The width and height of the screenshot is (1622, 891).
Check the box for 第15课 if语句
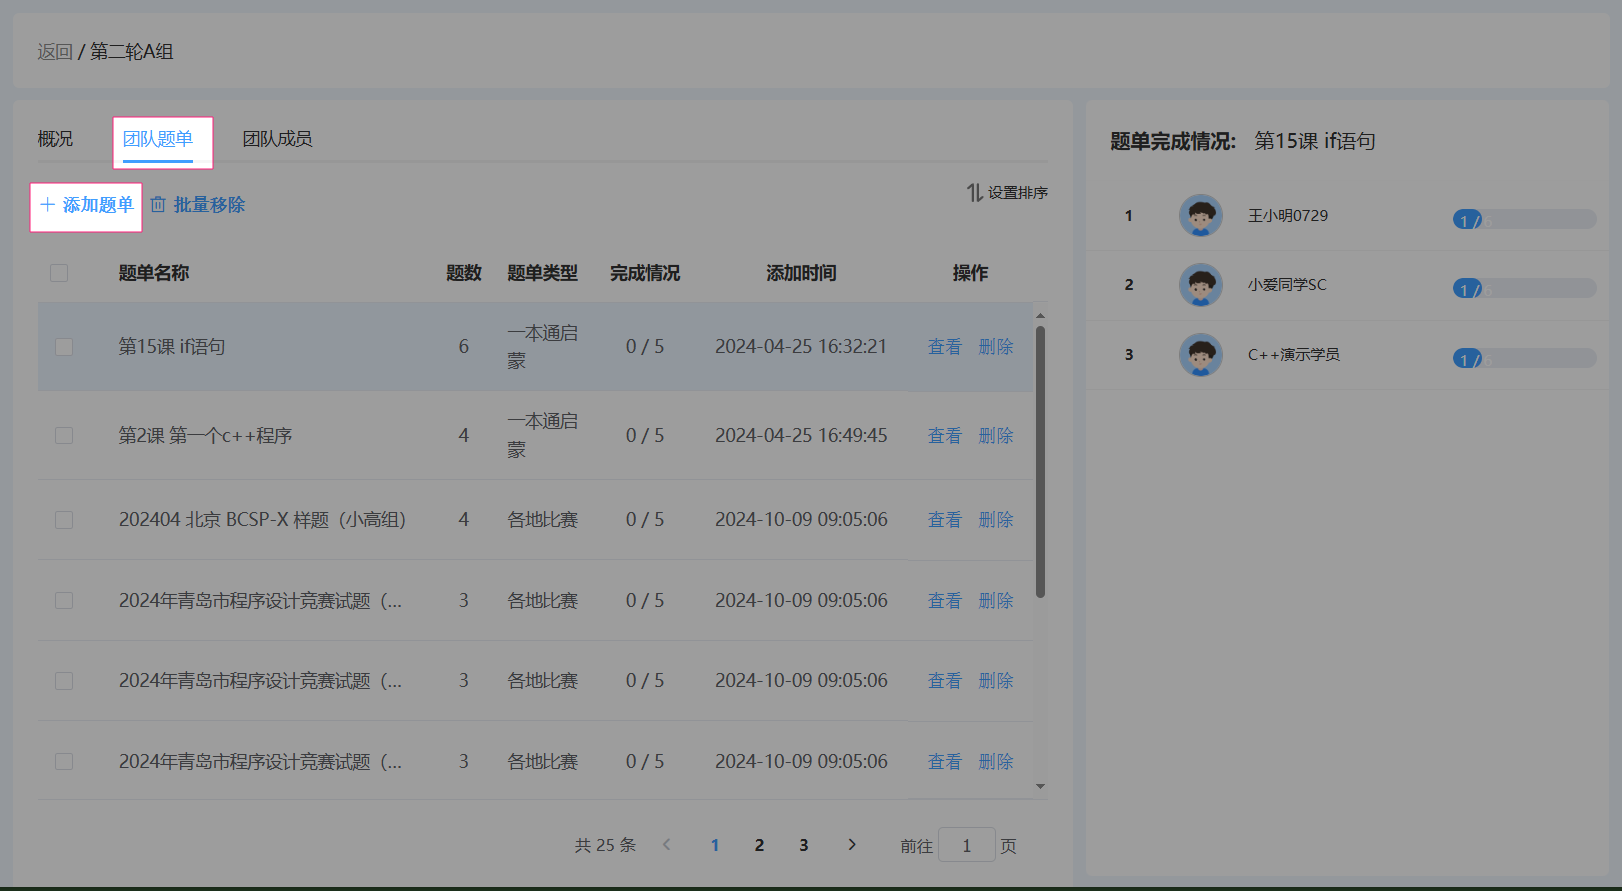tap(64, 347)
